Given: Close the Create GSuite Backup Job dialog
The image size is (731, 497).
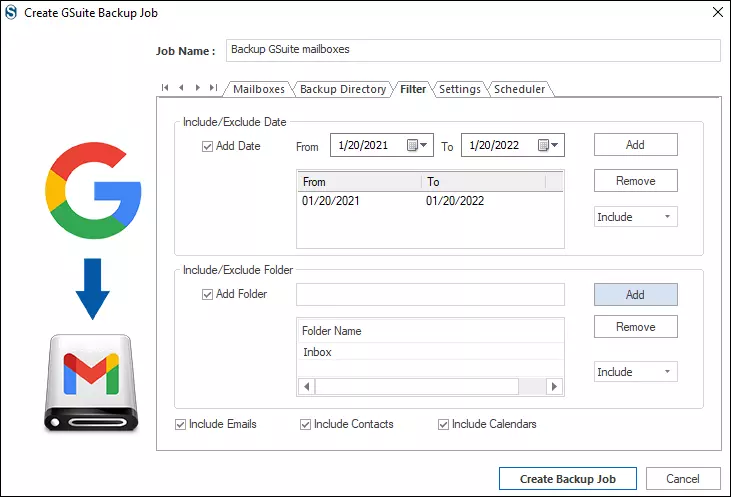Looking at the screenshot, I should [x=717, y=12].
